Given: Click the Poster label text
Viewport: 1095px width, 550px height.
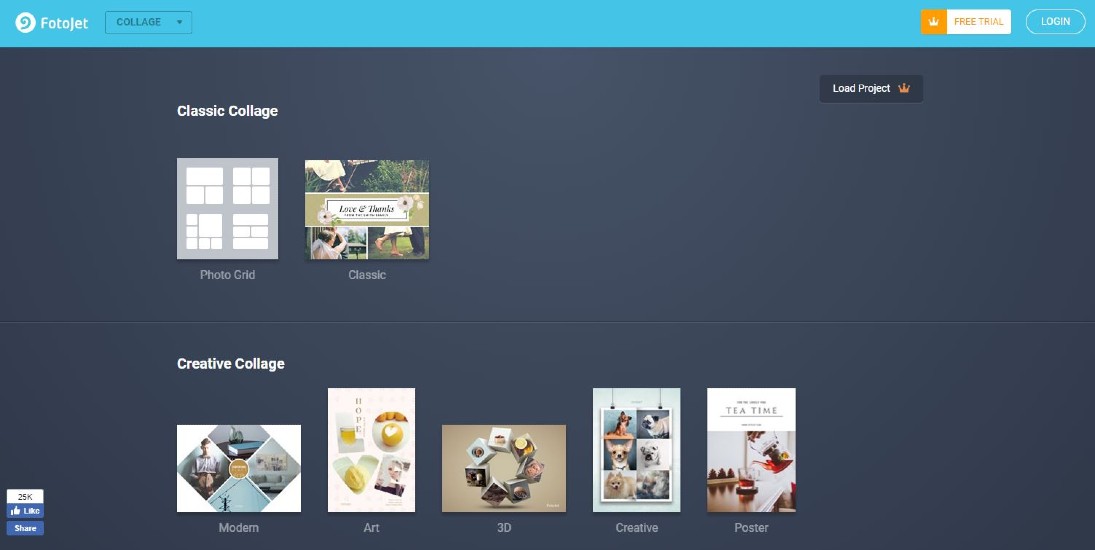Looking at the screenshot, I should 751,528.
